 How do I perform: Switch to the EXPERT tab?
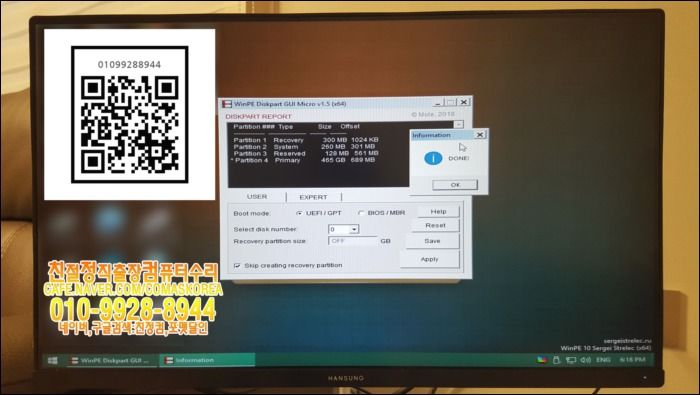click(x=313, y=197)
